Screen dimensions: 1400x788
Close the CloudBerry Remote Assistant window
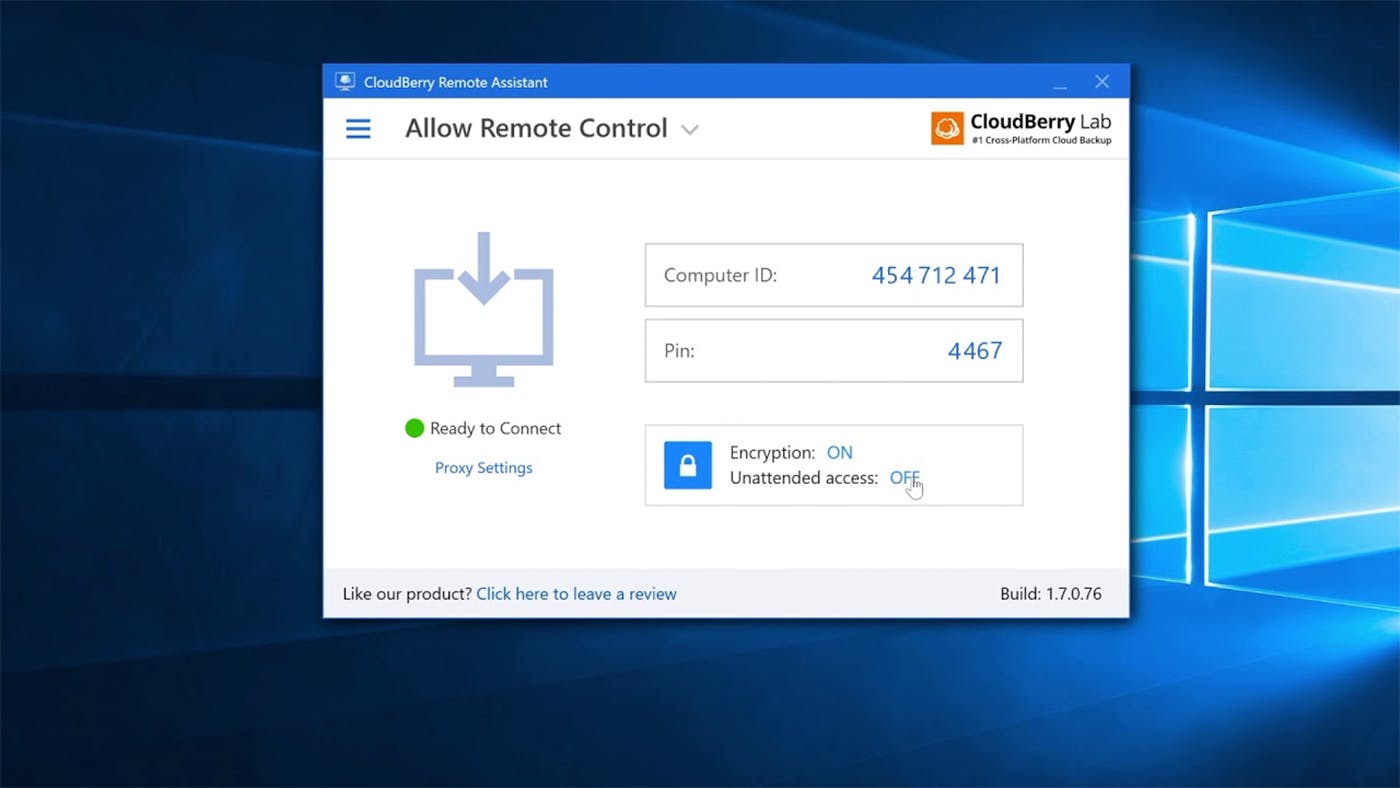1102,82
